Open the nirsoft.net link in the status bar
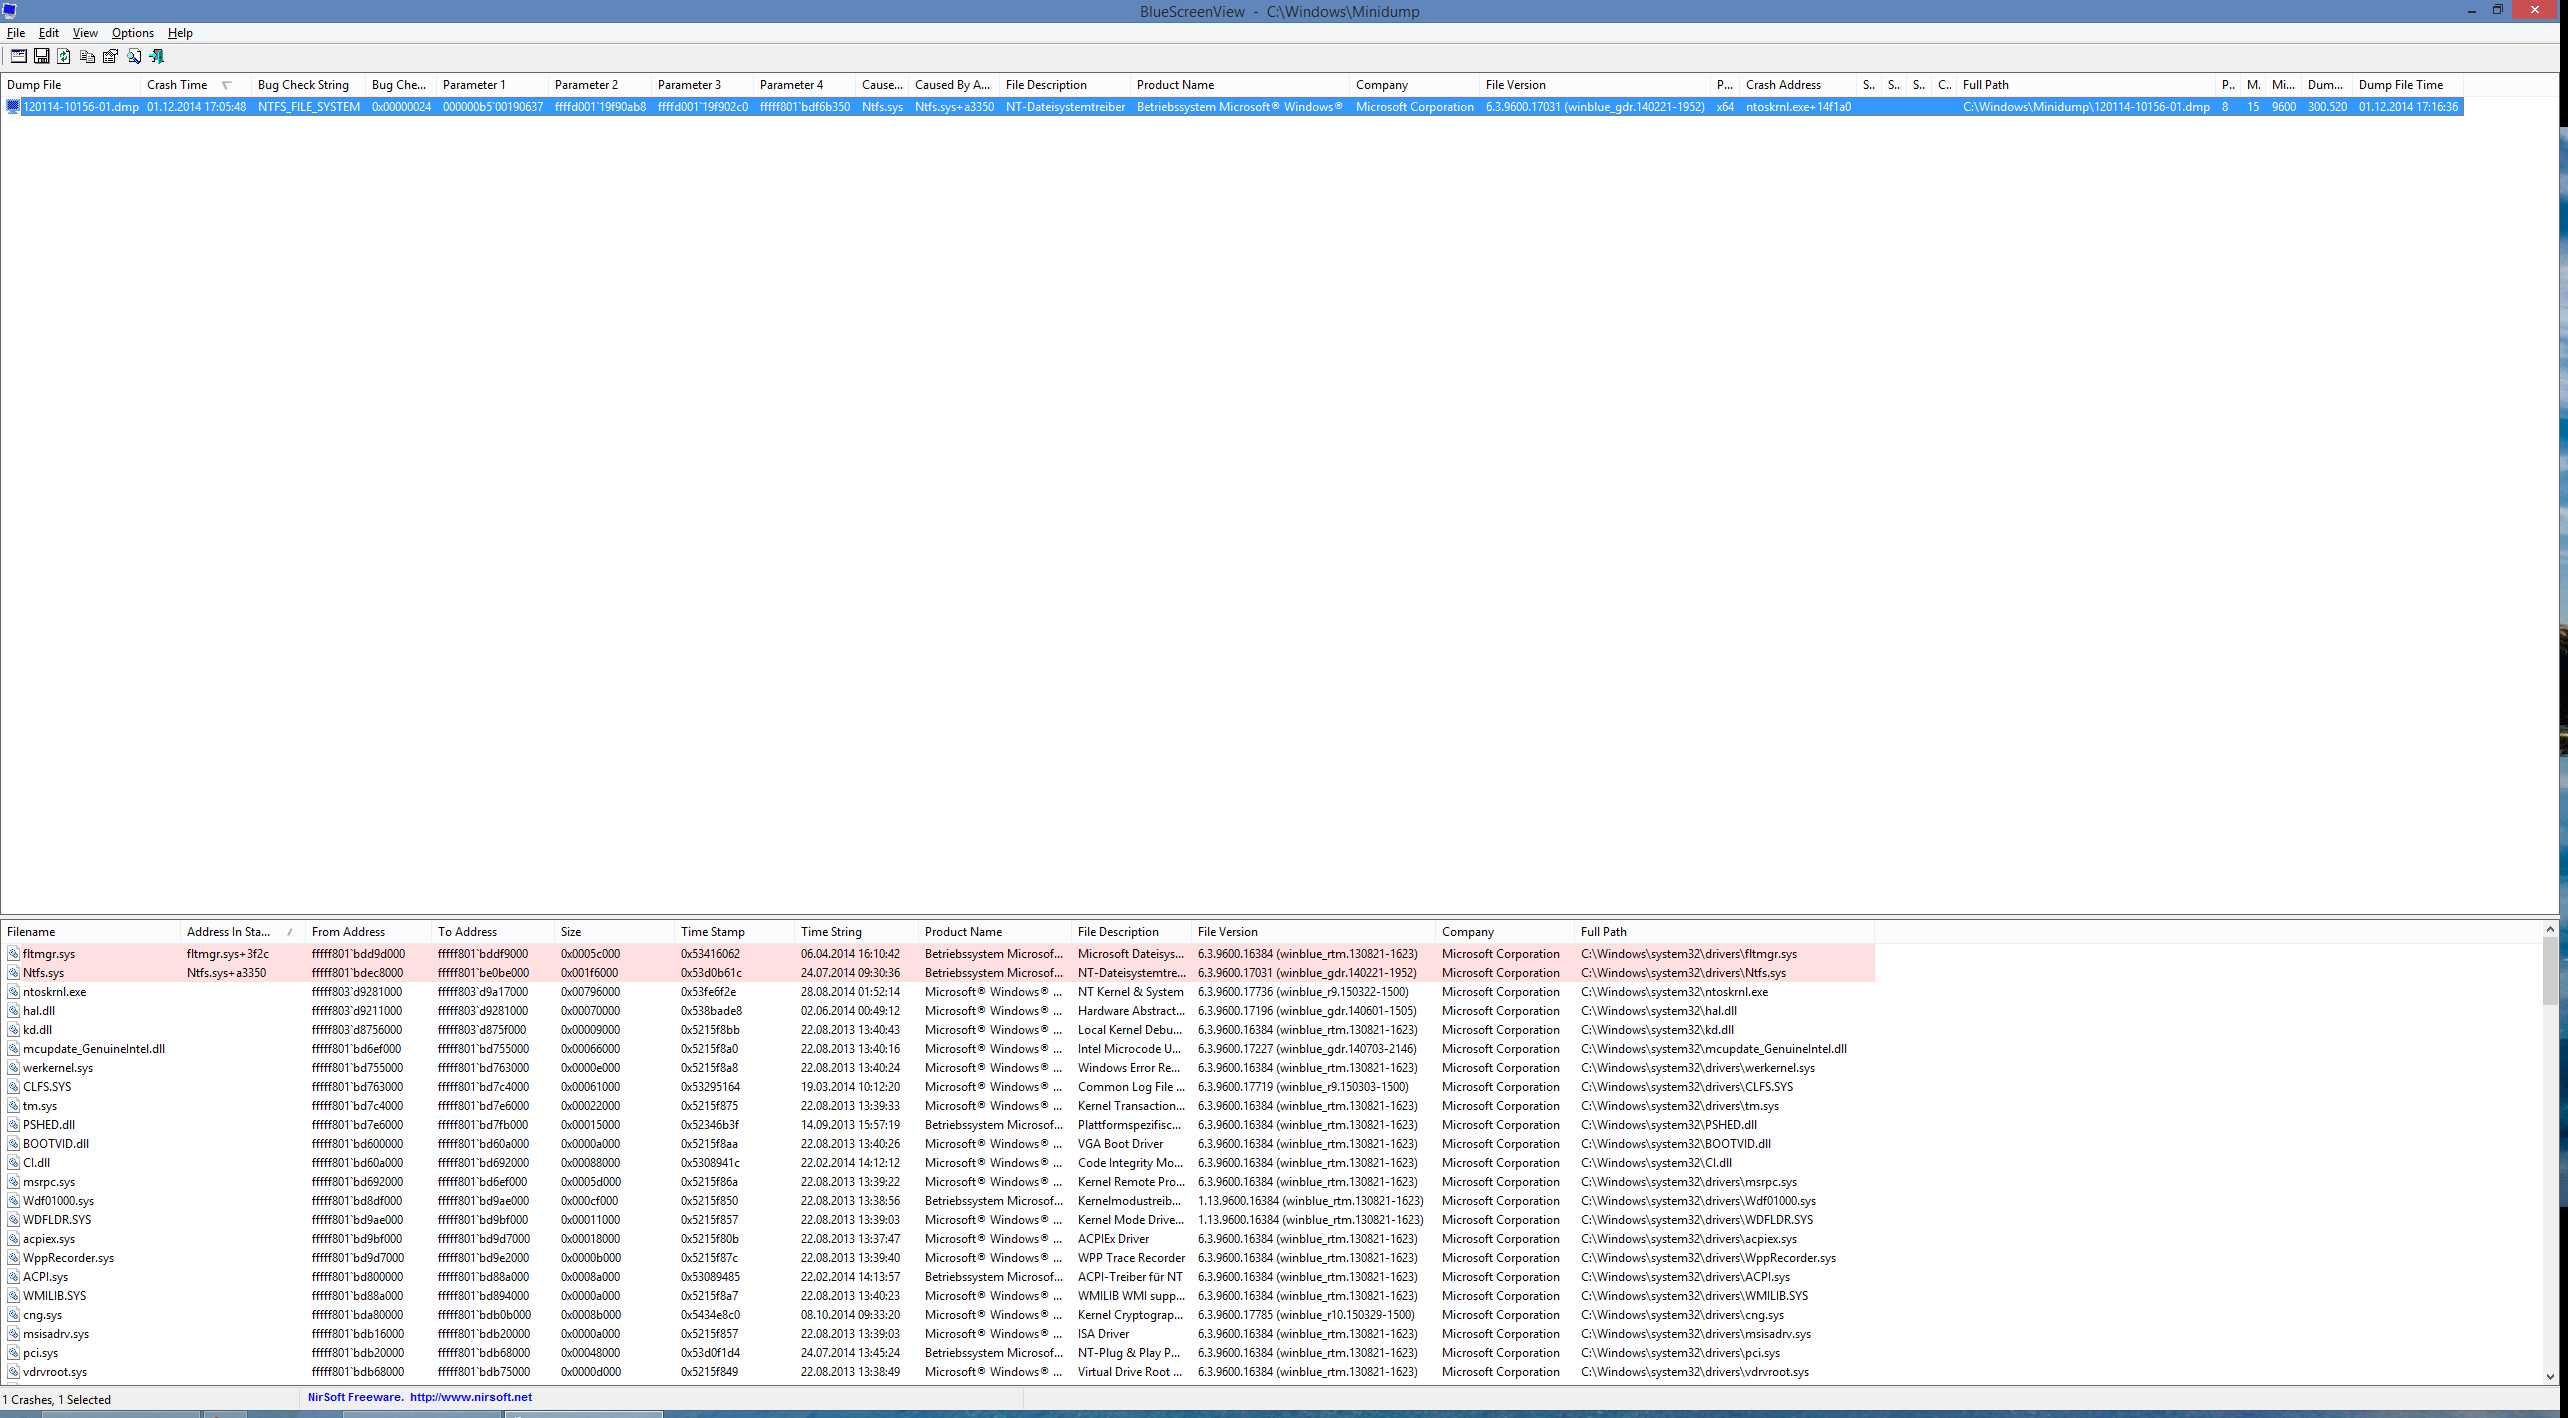The image size is (2568, 1418). [470, 1397]
